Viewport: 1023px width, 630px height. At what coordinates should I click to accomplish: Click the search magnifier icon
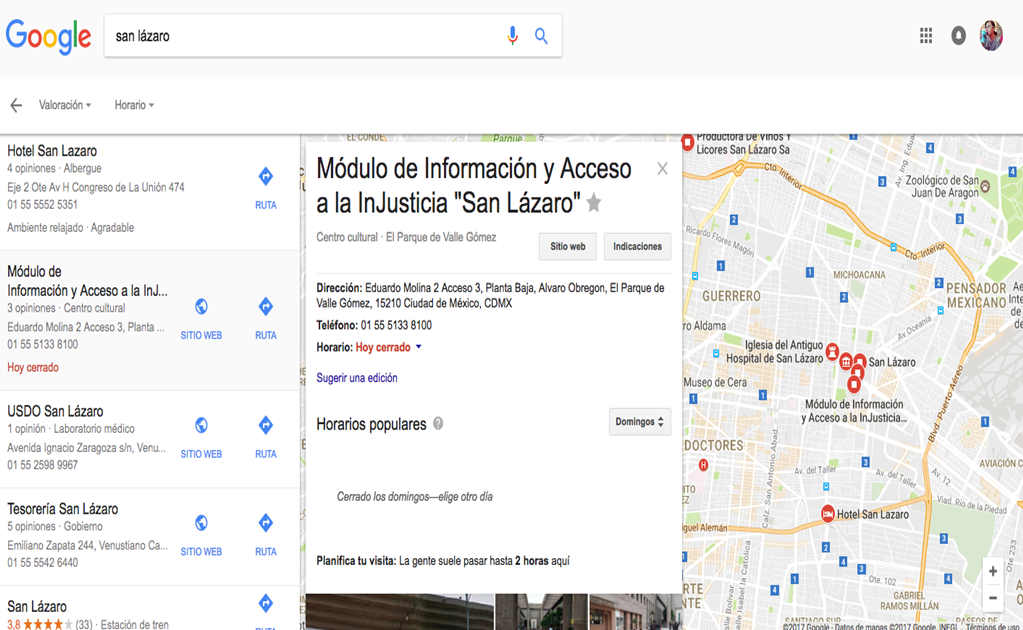(541, 35)
